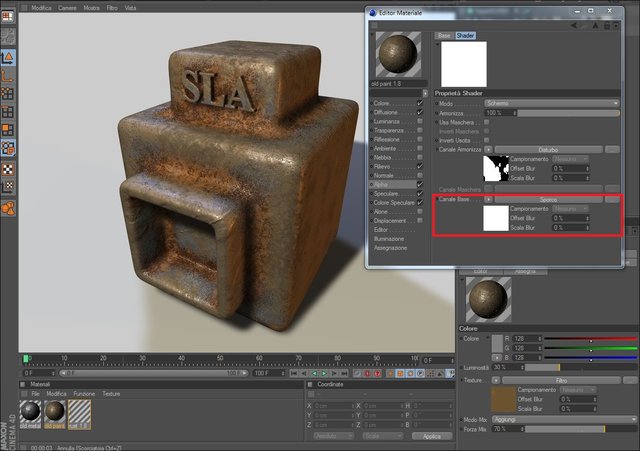Adjust the Ammorbidisci 100% slider
Image resolution: width=640 pixels, height=451 pixels.
point(568,113)
